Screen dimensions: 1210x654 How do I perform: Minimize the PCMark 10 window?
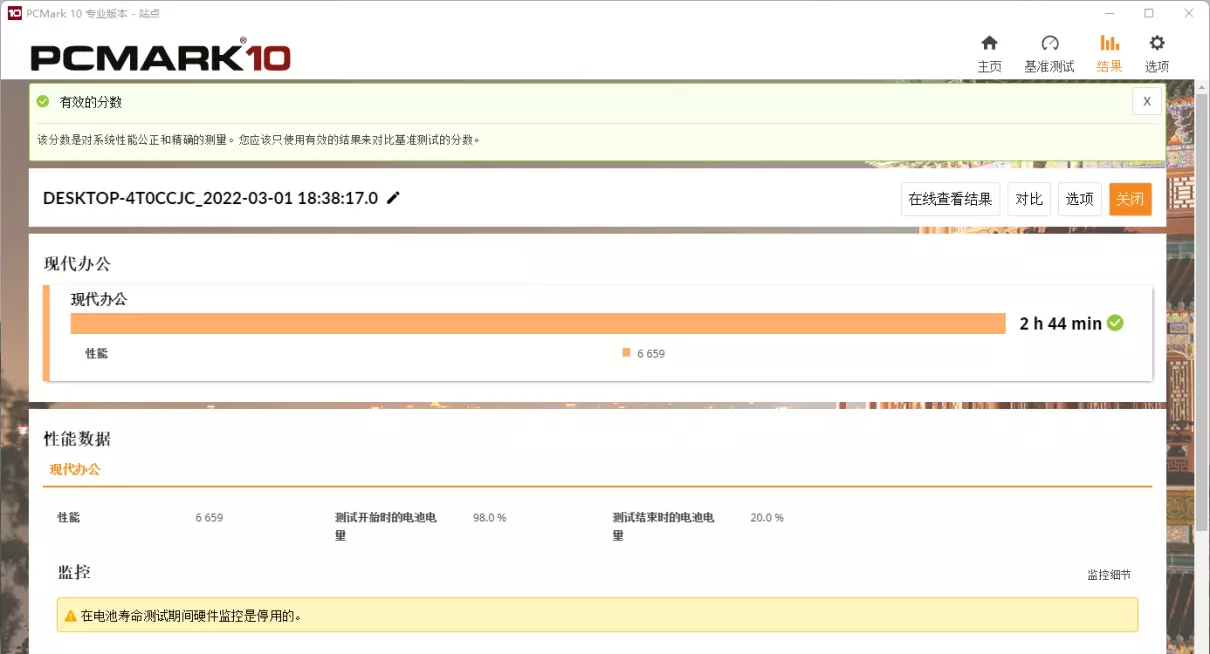point(1110,13)
